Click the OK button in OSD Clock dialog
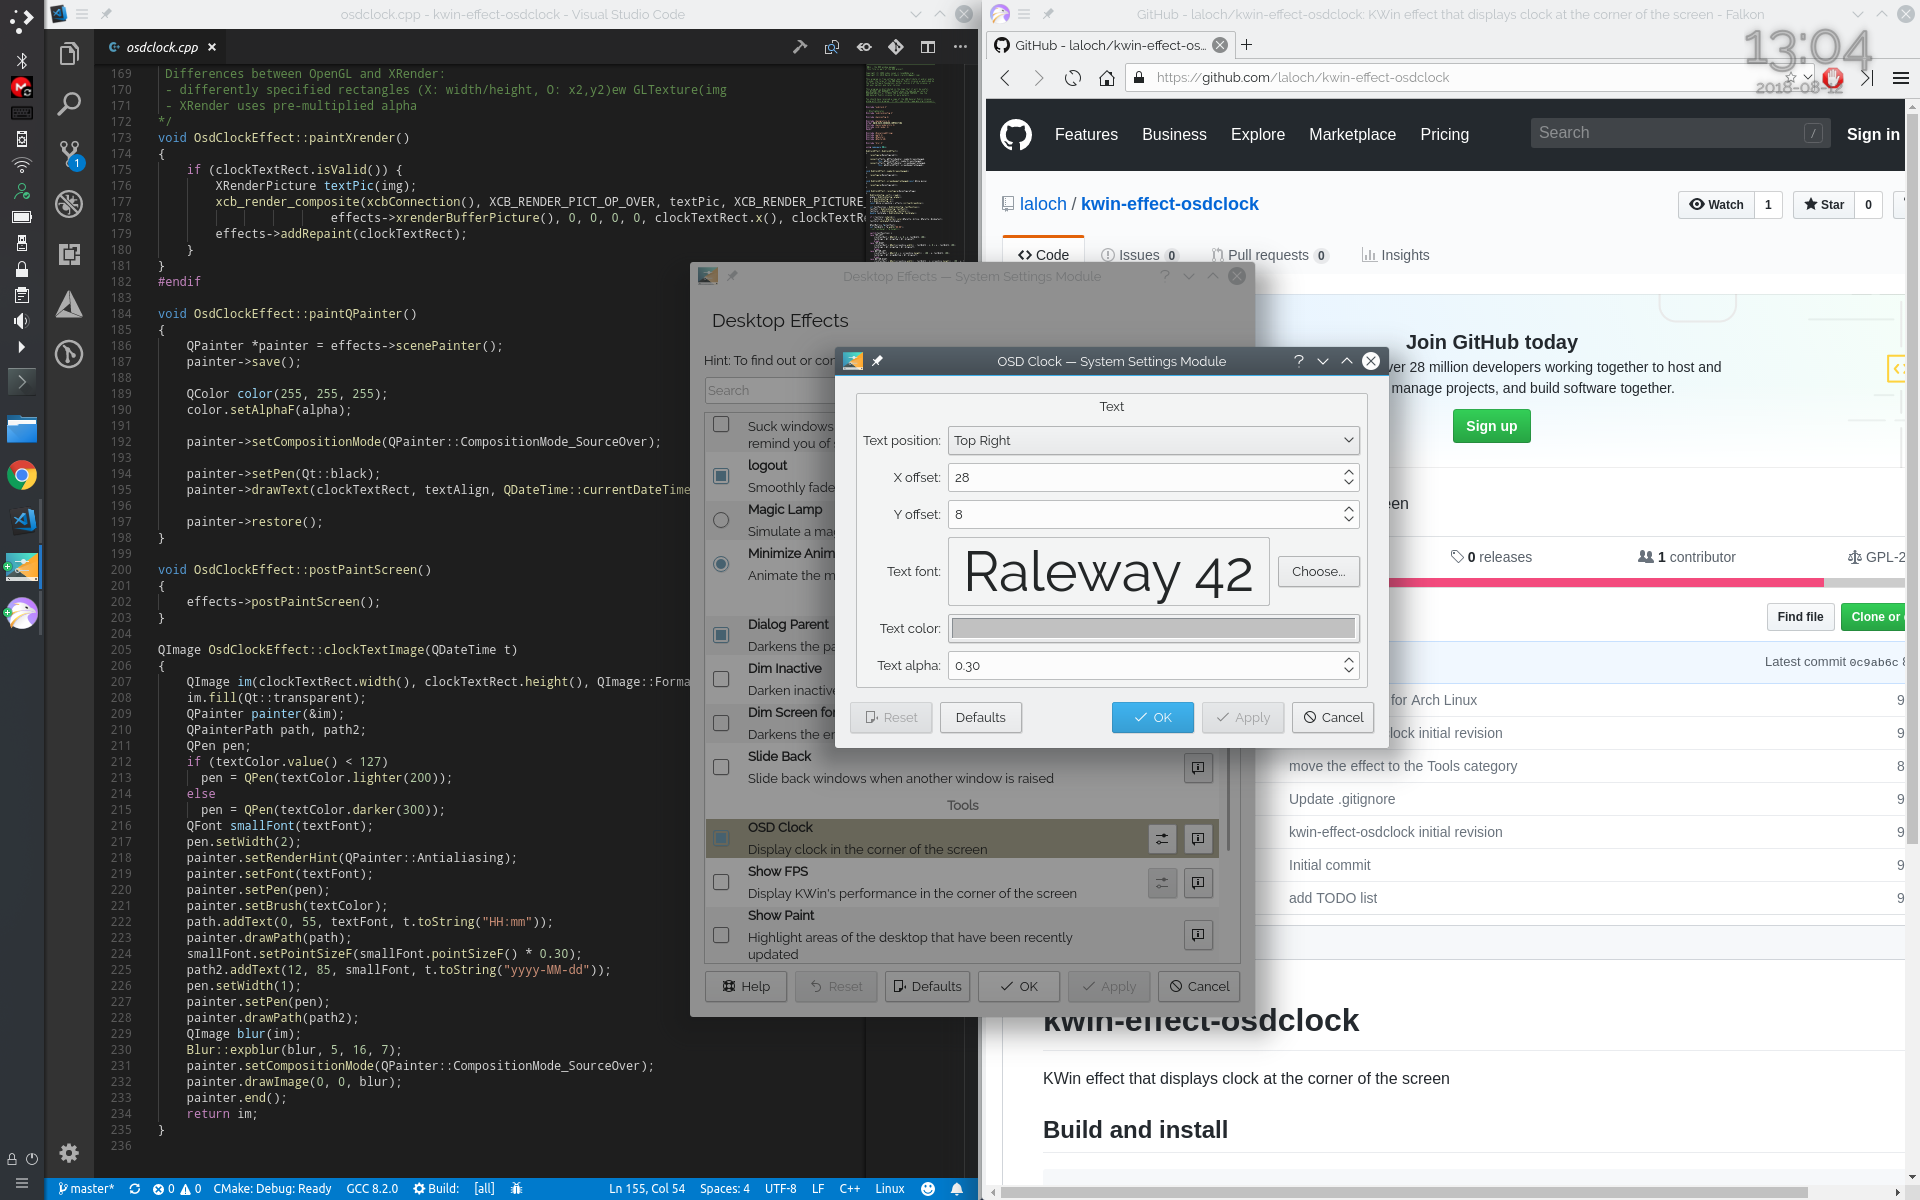The width and height of the screenshot is (1920, 1200). pyautogui.click(x=1153, y=717)
